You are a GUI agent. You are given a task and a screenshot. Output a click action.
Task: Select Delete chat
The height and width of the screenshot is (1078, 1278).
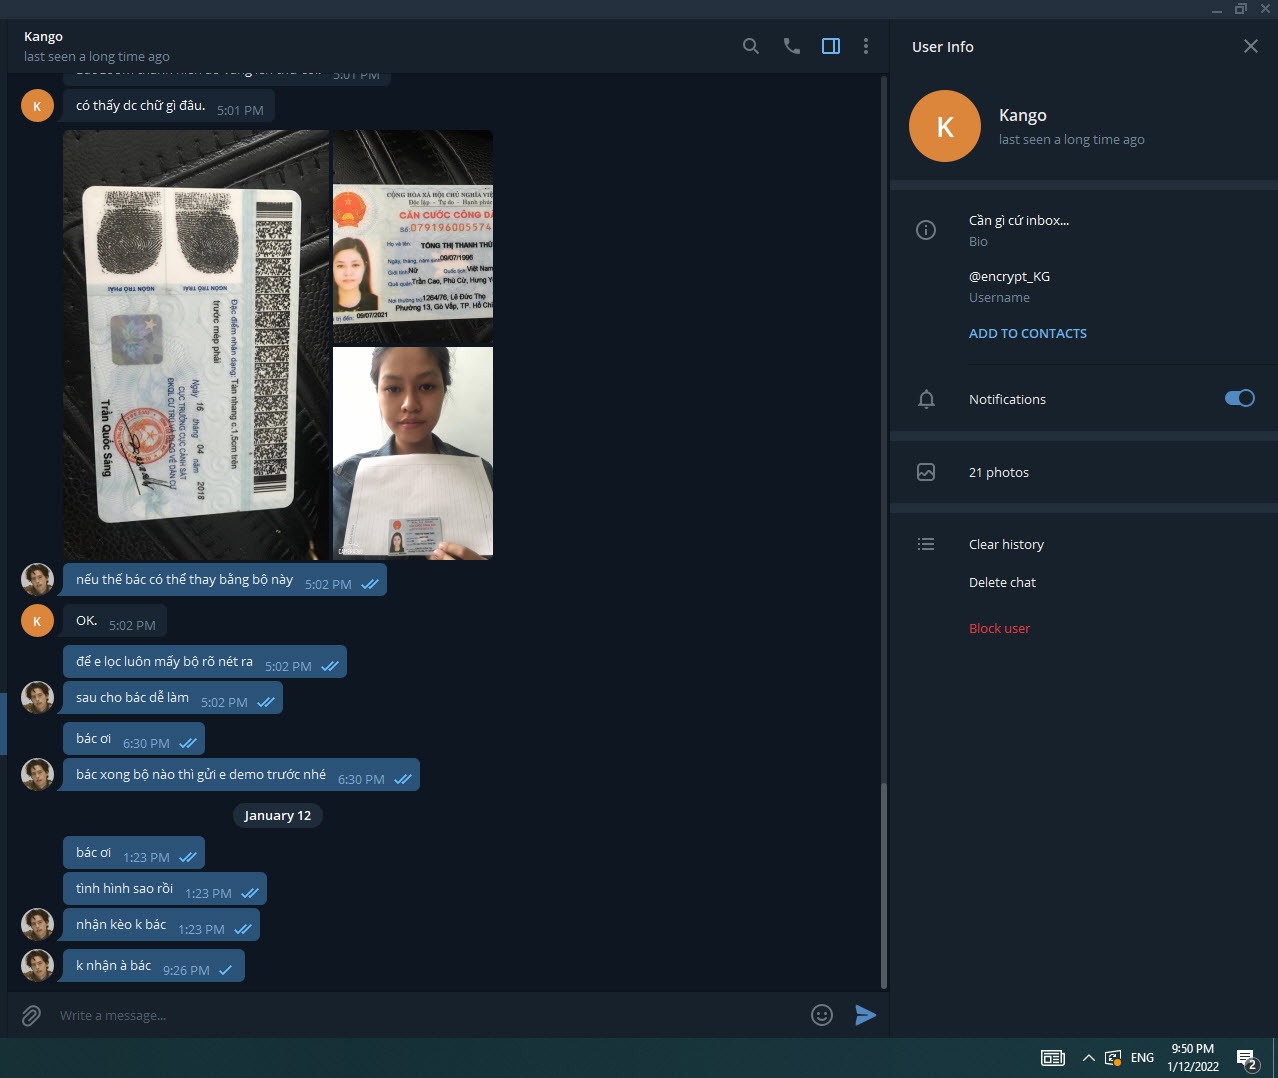pyautogui.click(x=1002, y=582)
